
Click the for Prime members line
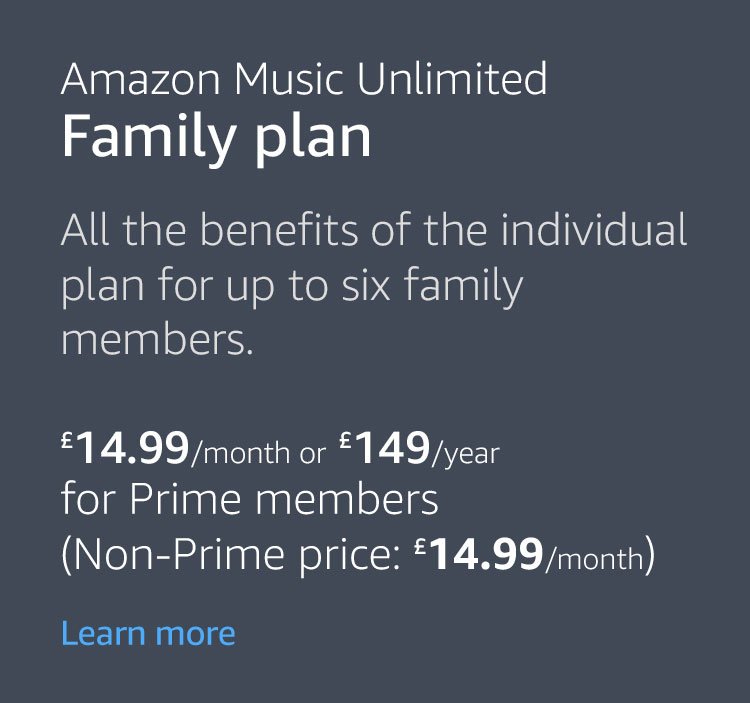tap(249, 499)
